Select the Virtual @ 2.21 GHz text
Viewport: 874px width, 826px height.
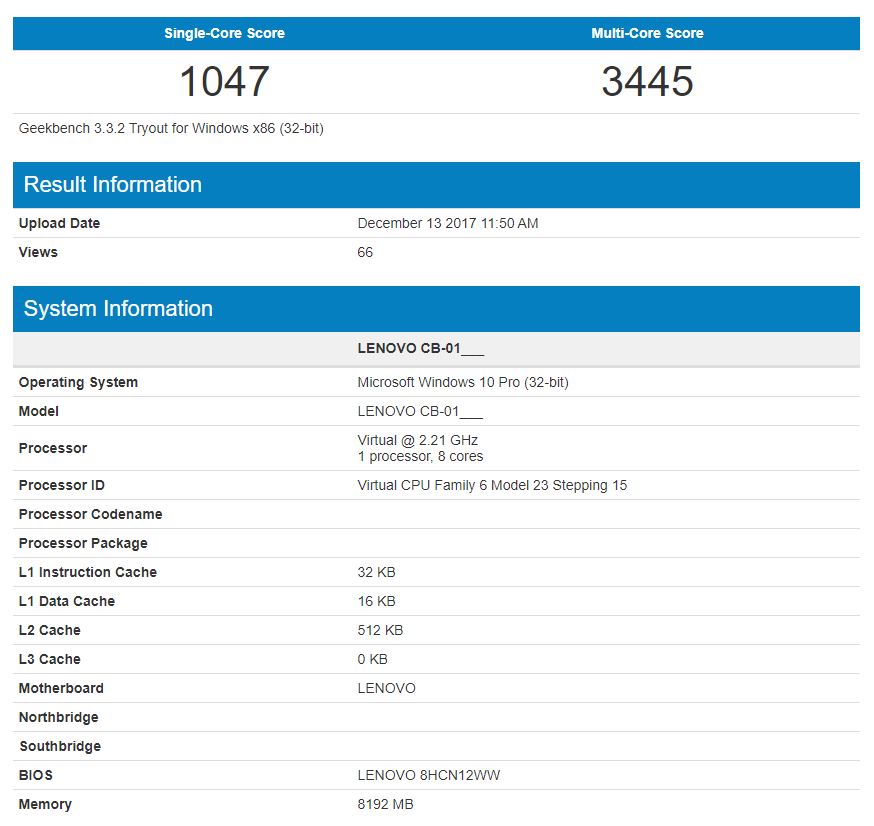[x=417, y=440]
